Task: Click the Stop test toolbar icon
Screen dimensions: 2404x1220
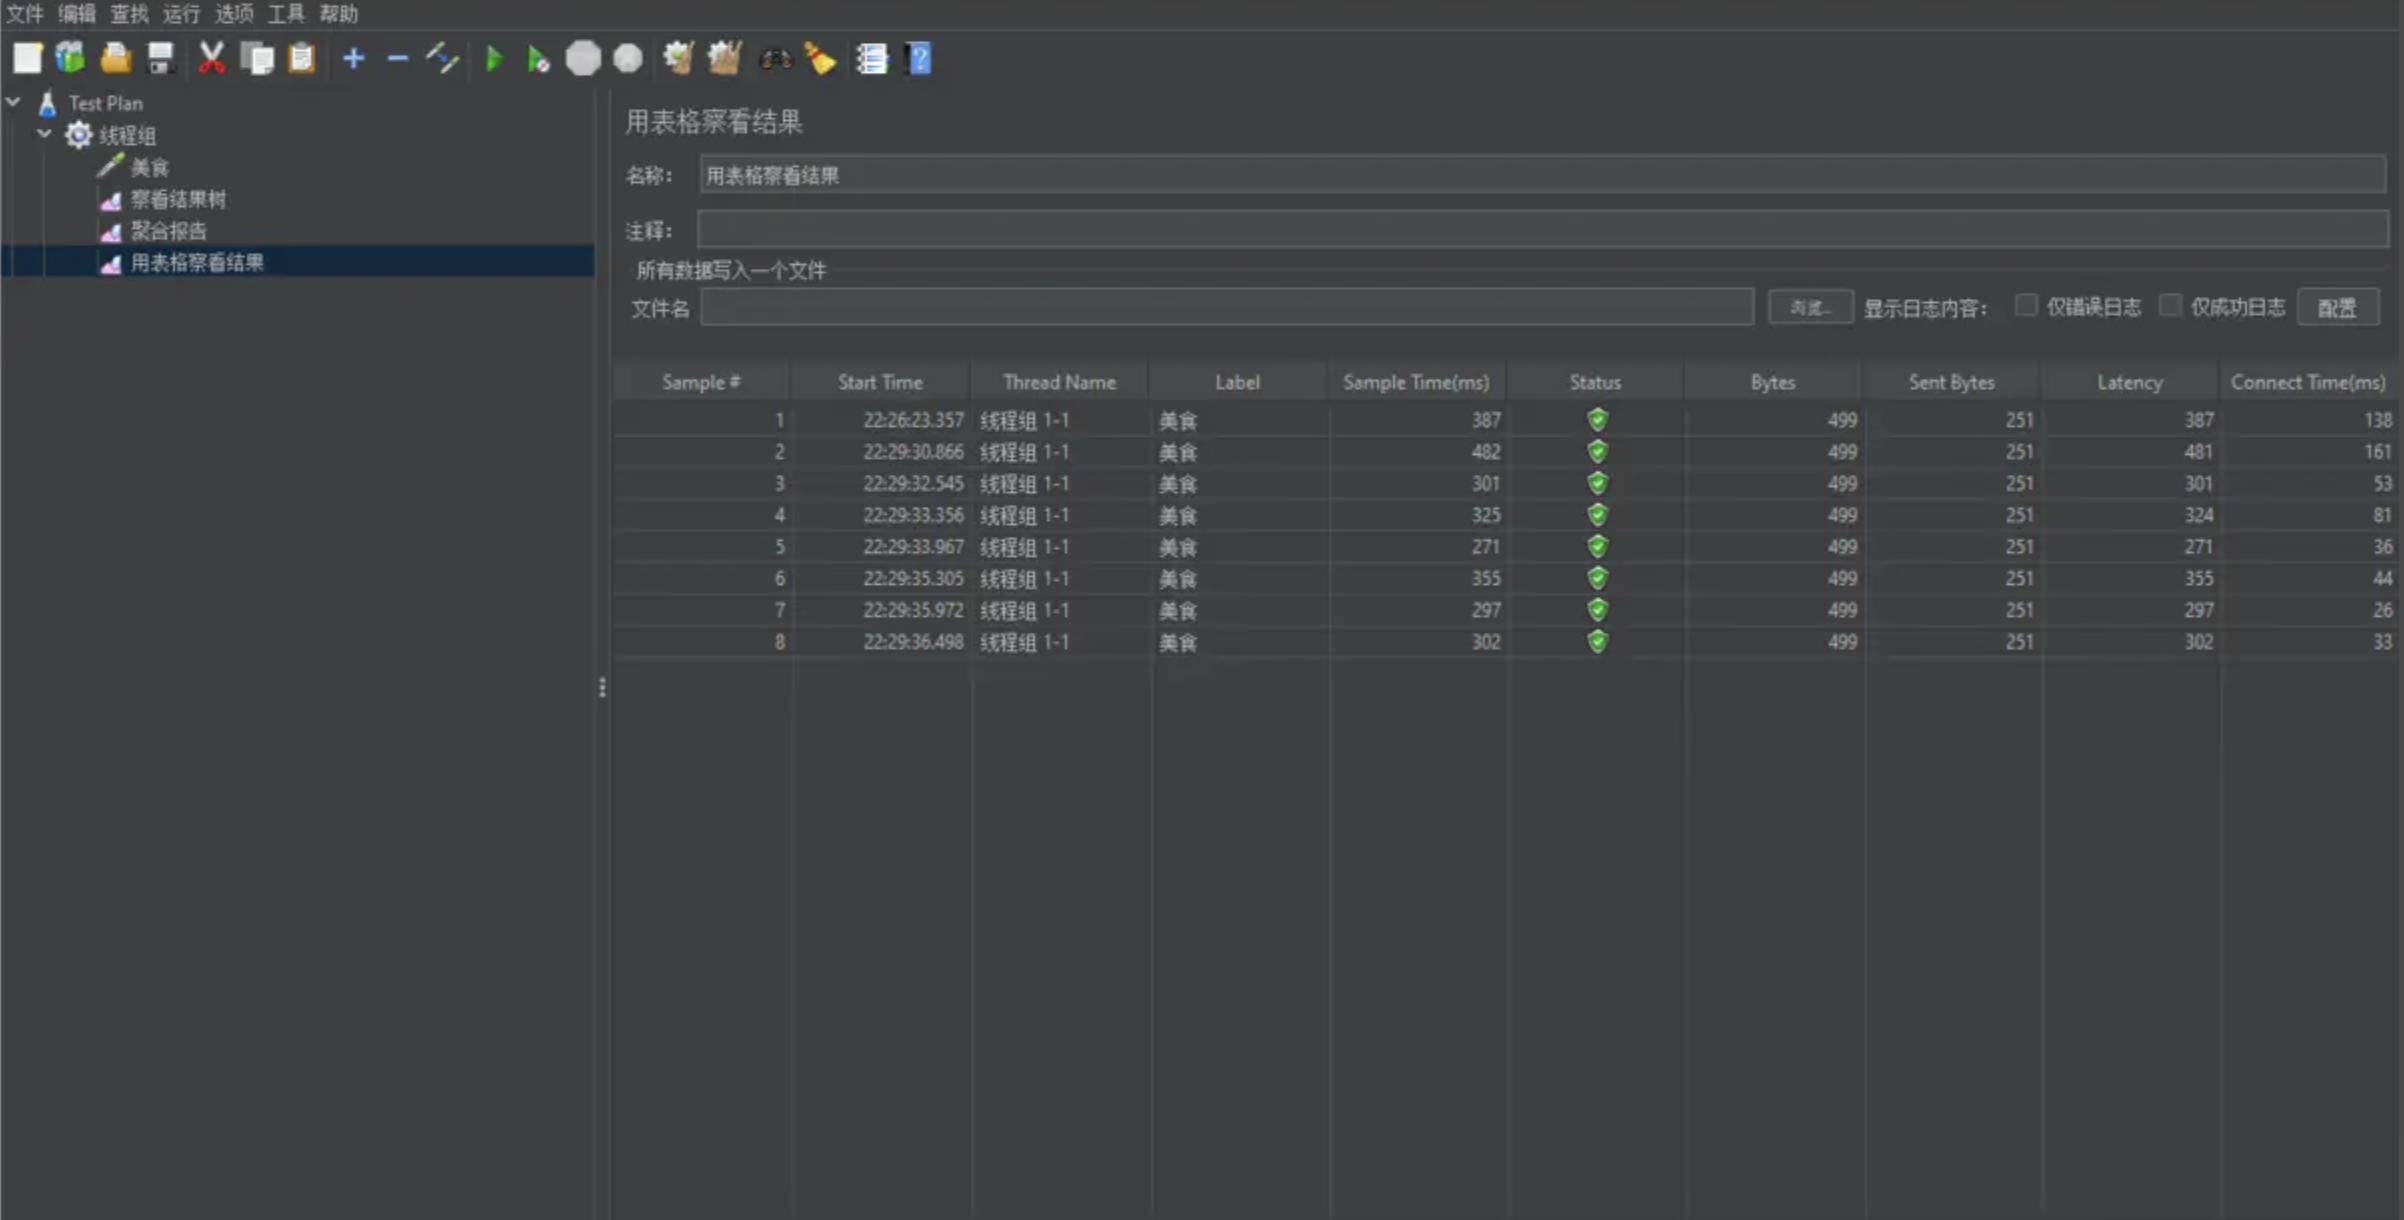Action: point(583,59)
